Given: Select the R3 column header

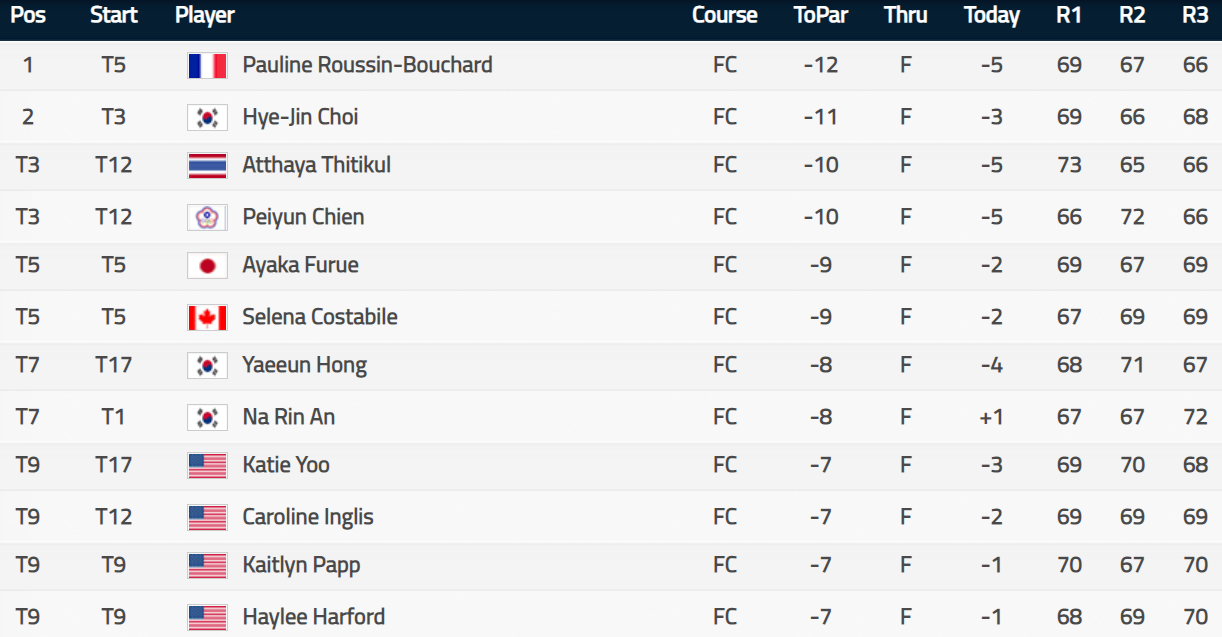Looking at the screenshot, I should 1195,15.
